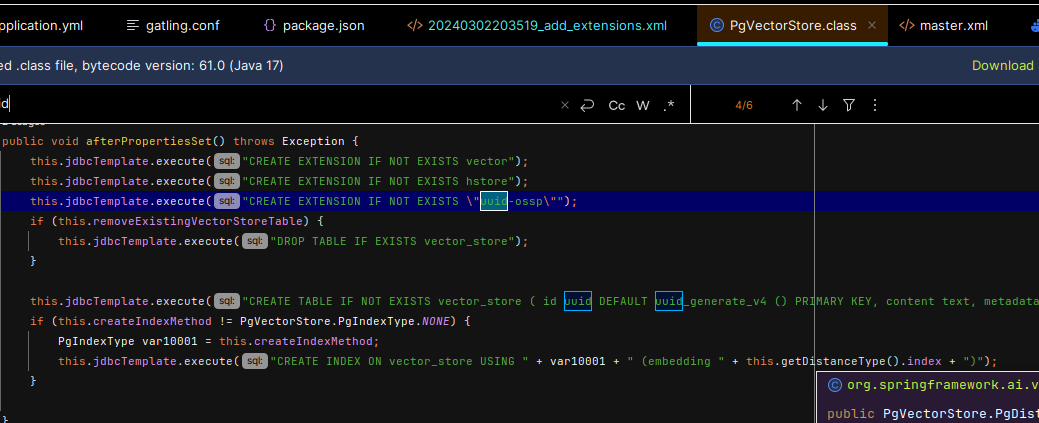This screenshot has width=1039, height=423.
Task: Click removeExistingVectorStoreTable field reference
Action: tap(199, 221)
